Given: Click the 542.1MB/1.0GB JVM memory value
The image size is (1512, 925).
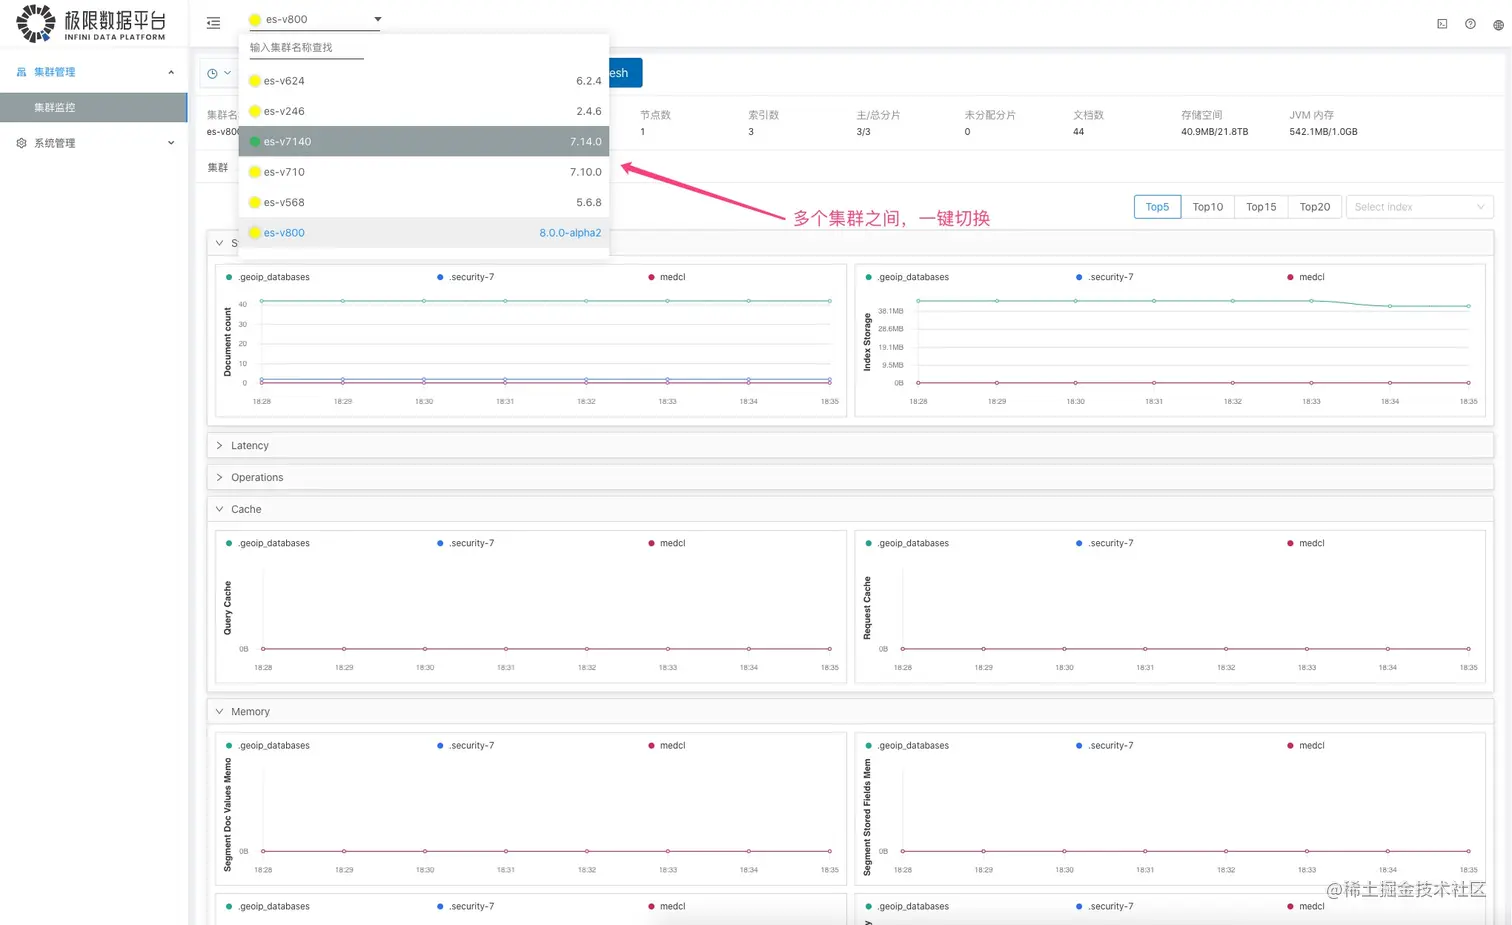Looking at the screenshot, I should click(x=1323, y=132).
